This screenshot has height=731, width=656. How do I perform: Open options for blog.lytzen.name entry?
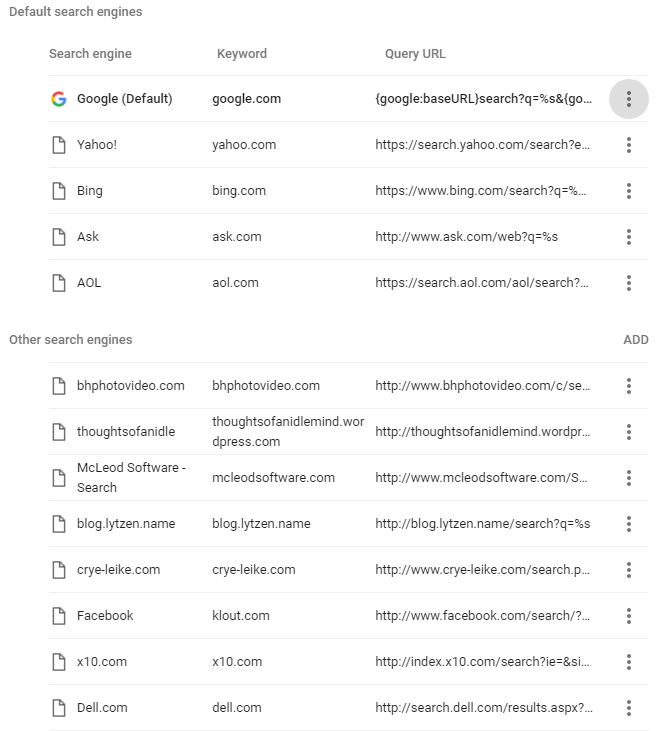point(629,524)
